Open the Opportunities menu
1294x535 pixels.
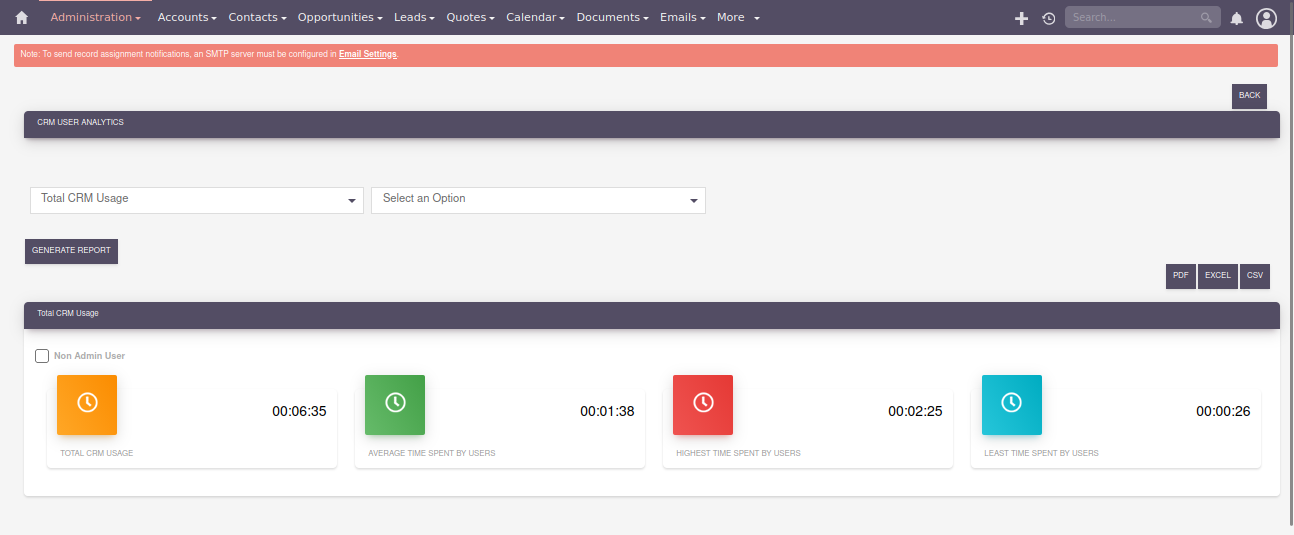tap(341, 18)
